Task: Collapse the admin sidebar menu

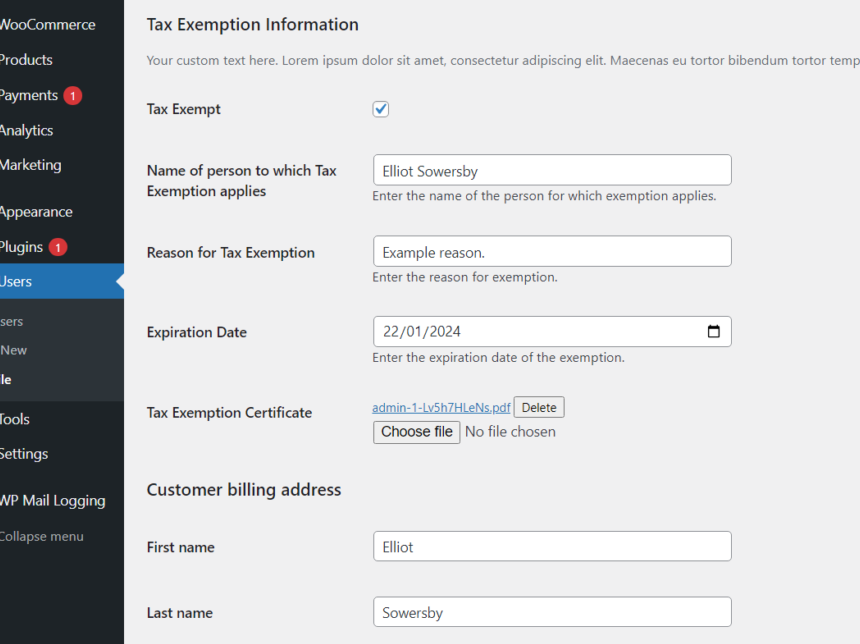Action: click(x=42, y=536)
